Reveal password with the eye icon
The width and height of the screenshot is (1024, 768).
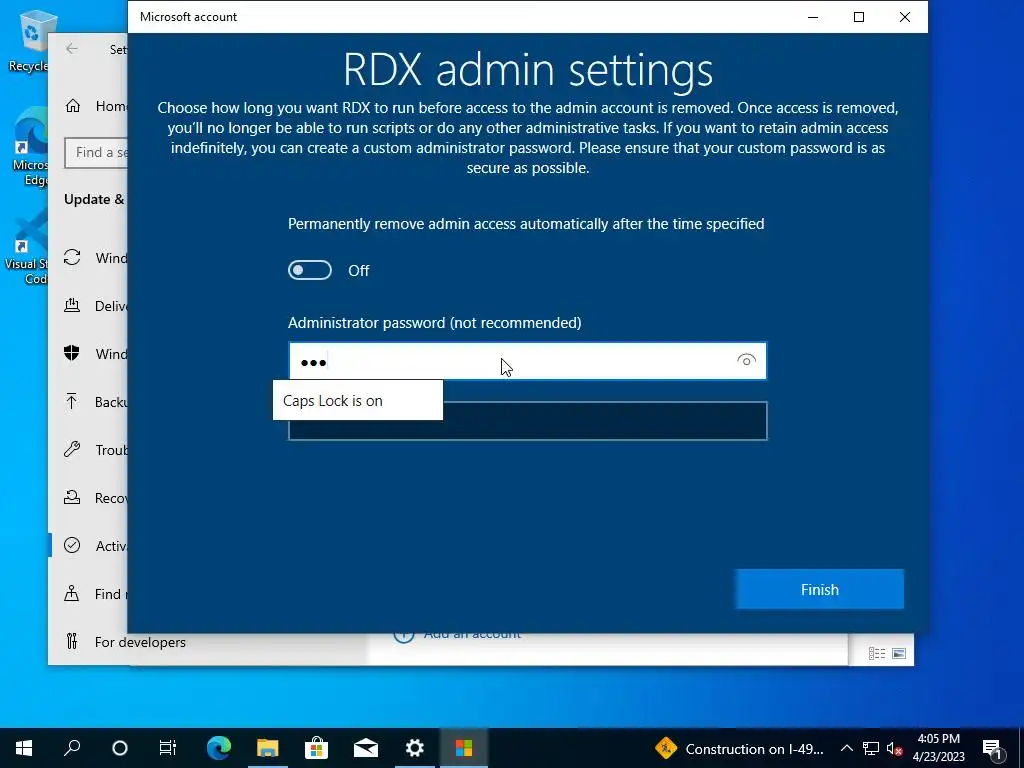[746, 360]
